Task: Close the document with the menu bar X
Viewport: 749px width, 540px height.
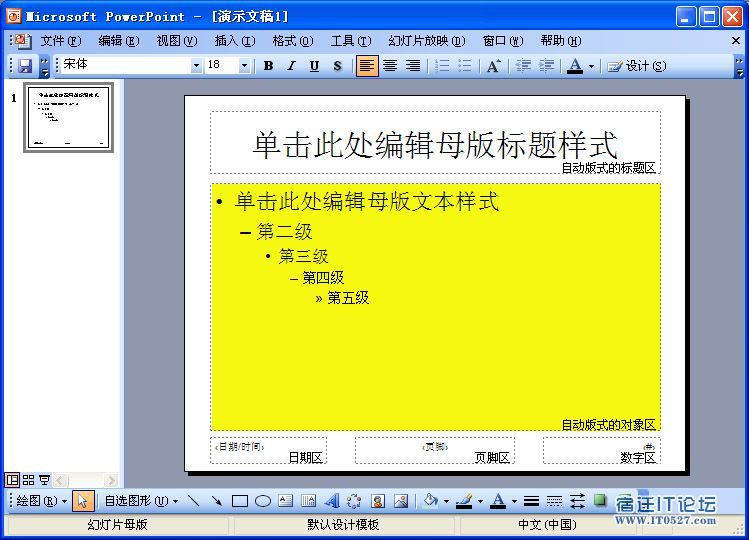Action: pos(736,41)
